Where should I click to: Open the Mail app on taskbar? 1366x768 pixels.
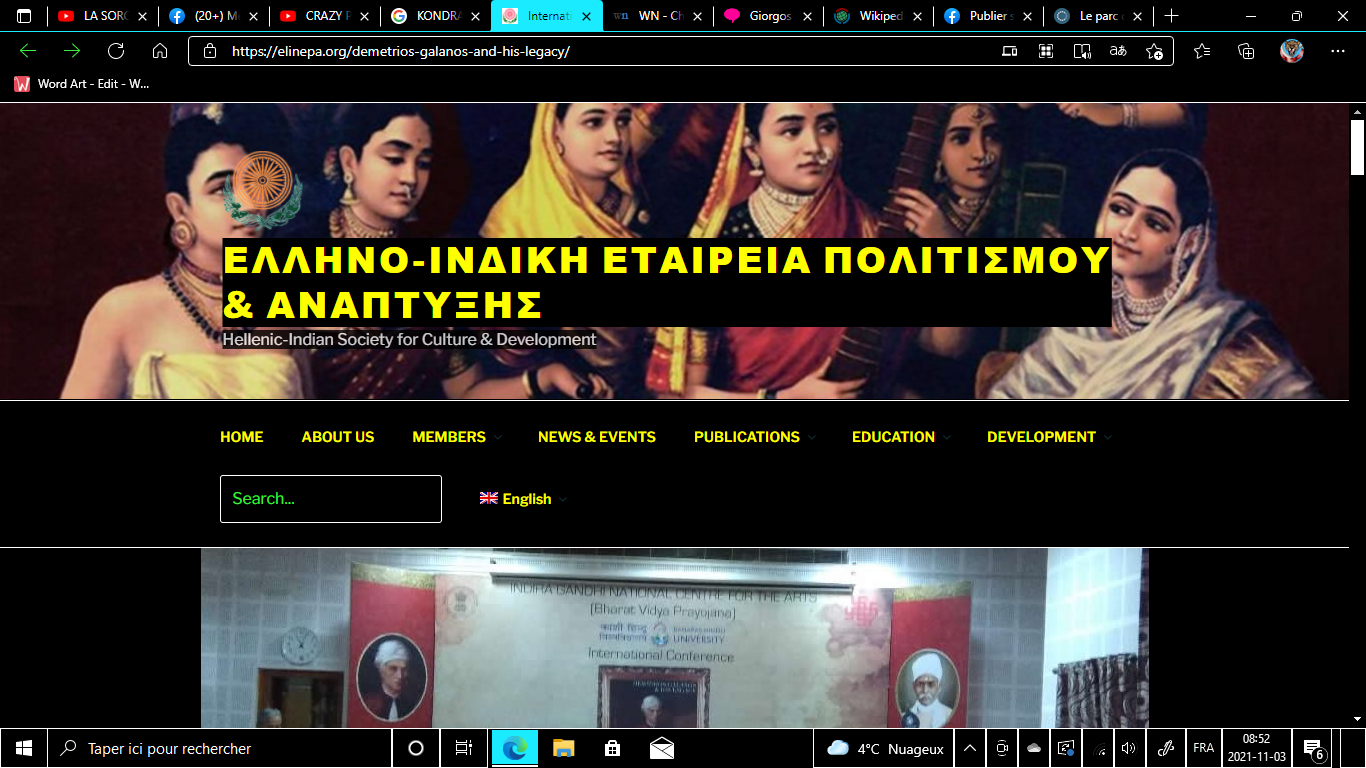tap(661, 748)
